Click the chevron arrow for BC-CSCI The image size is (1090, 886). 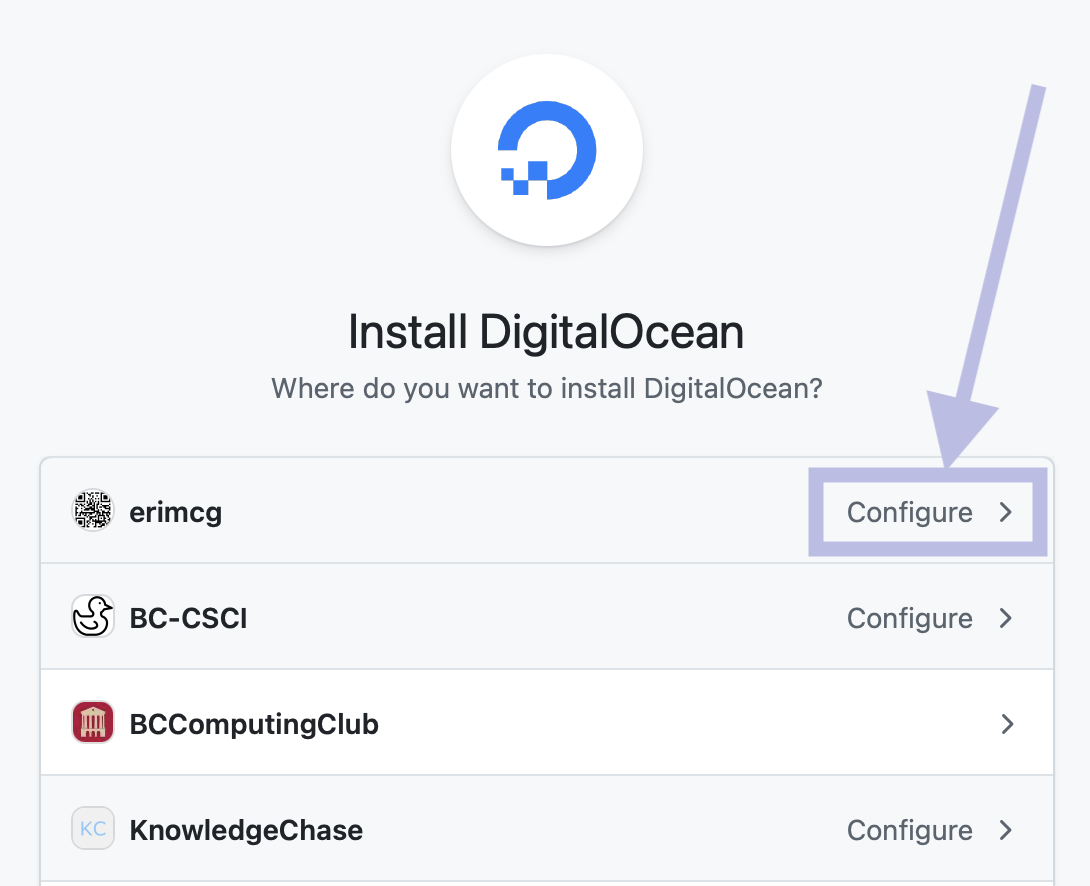tap(1006, 618)
